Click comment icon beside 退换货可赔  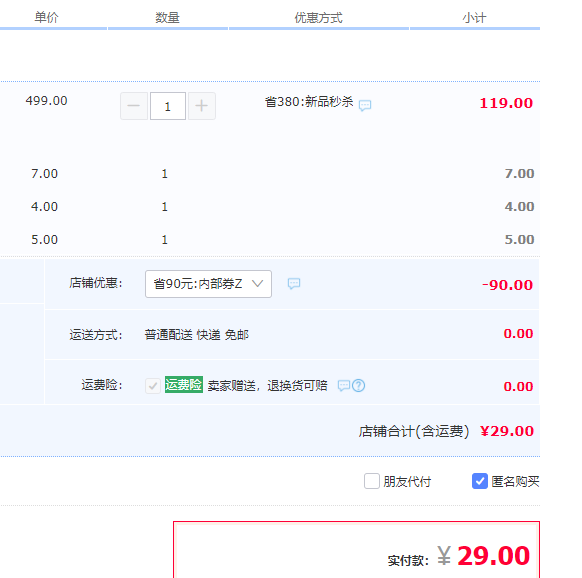[x=344, y=386]
